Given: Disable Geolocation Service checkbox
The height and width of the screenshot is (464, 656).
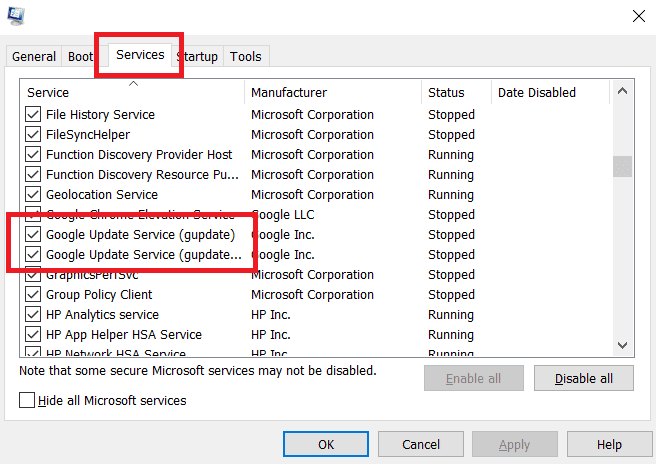Looking at the screenshot, I should coord(33,195).
